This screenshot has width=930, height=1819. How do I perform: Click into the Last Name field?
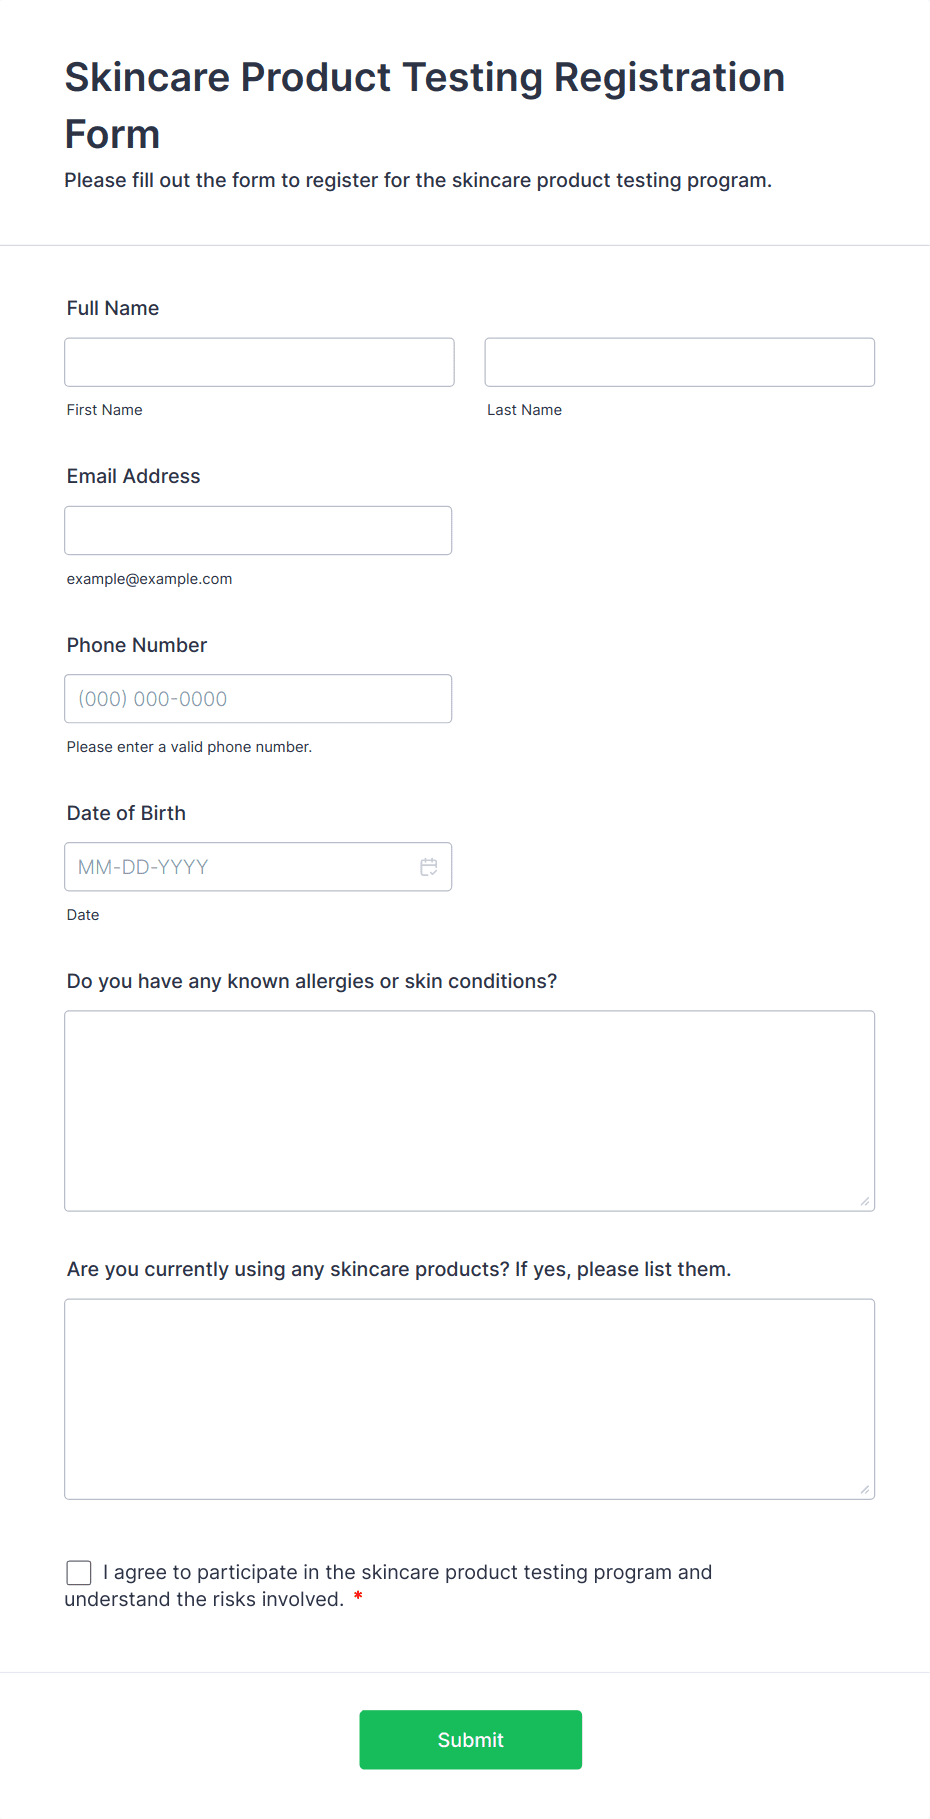pos(679,362)
